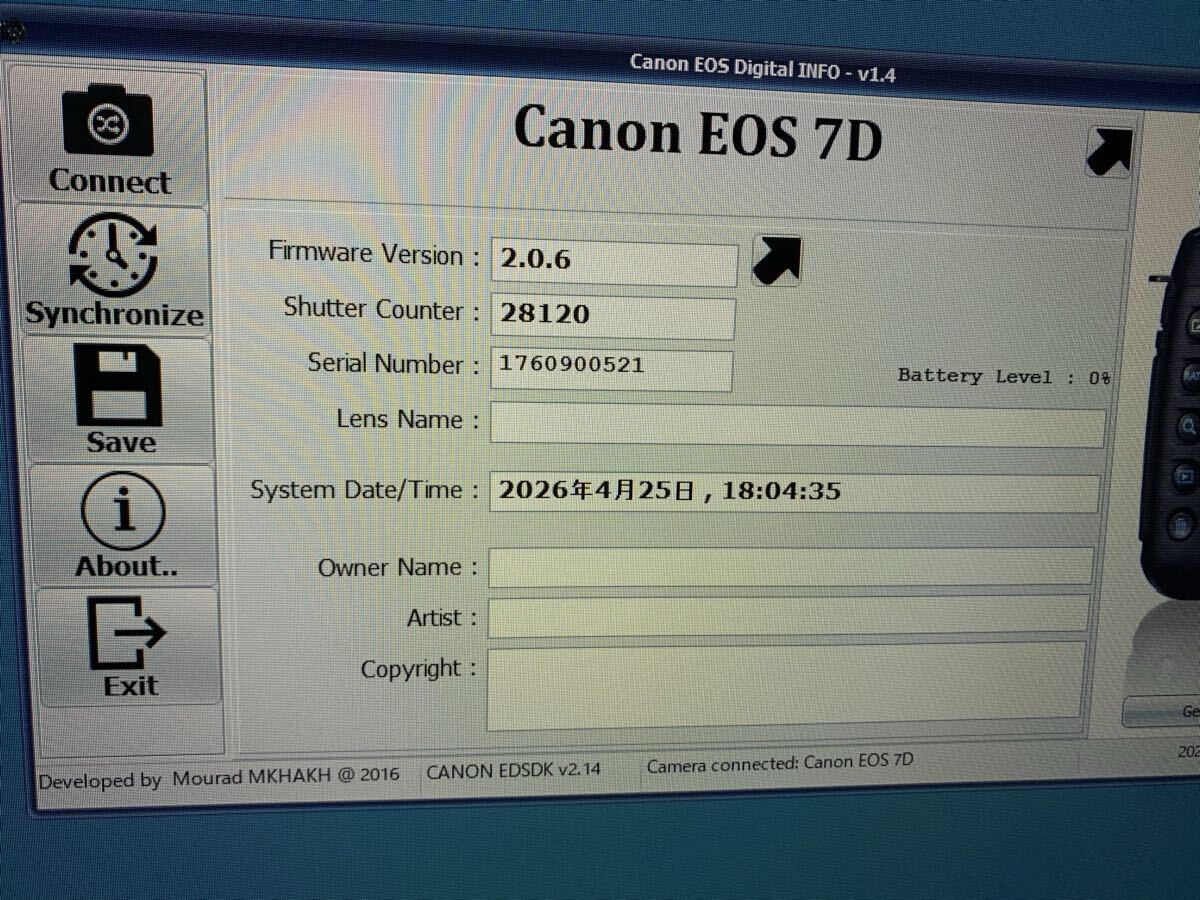Open the About info icon
1200x900 pixels.
click(x=123, y=512)
